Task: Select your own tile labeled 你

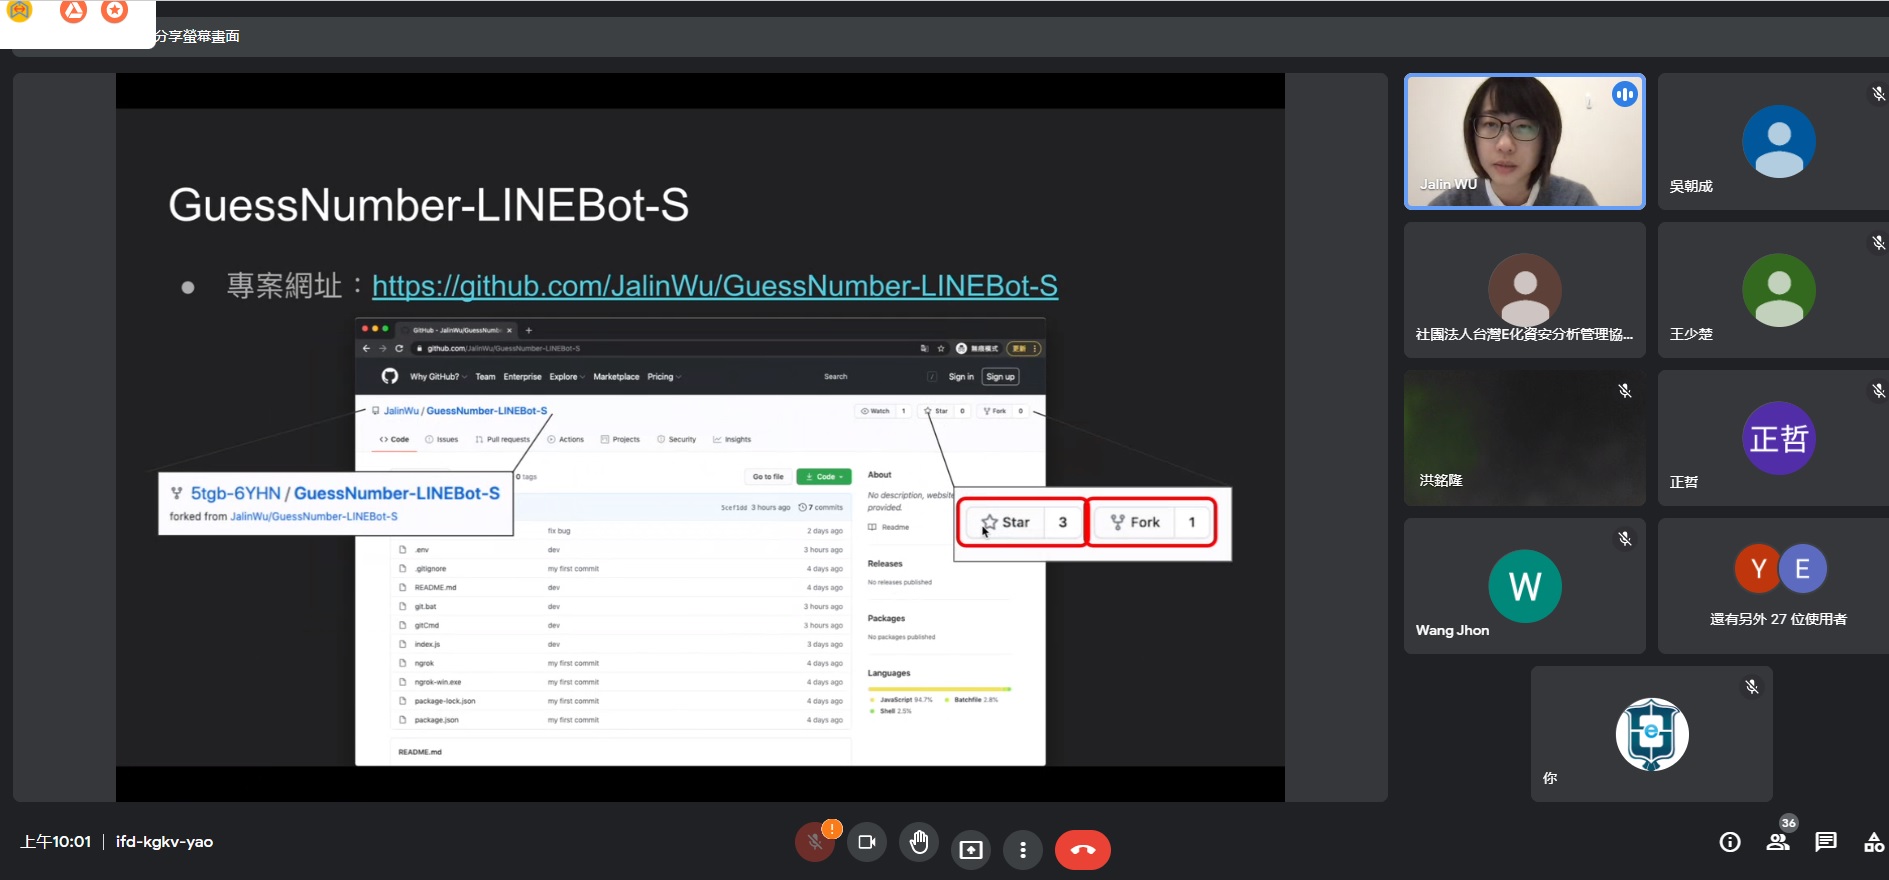Action: [1652, 734]
